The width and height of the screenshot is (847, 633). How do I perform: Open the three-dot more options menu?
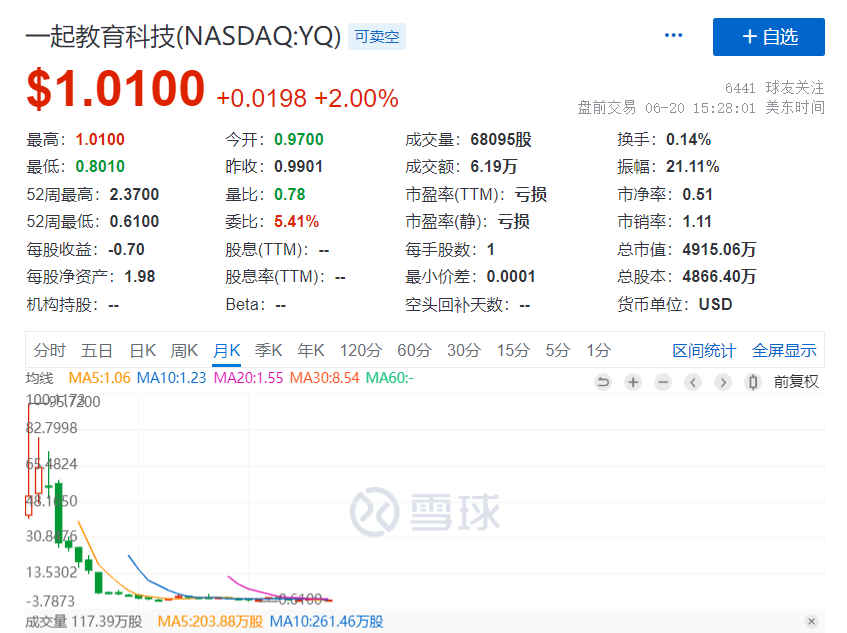tap(673, 36)
